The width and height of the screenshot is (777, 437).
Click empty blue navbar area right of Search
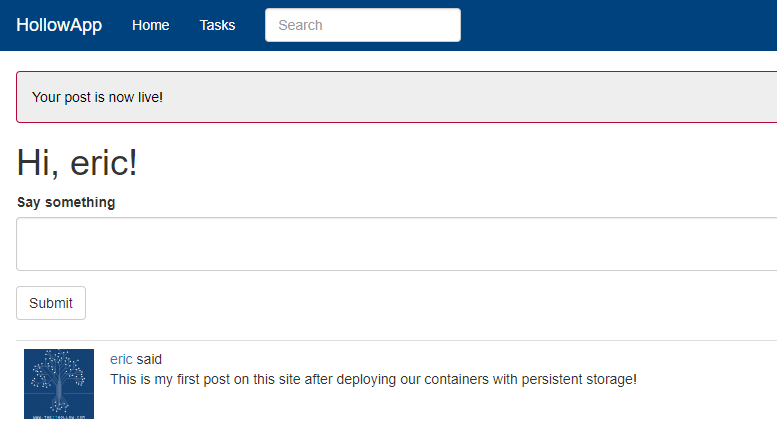click(x=620, y=25)
